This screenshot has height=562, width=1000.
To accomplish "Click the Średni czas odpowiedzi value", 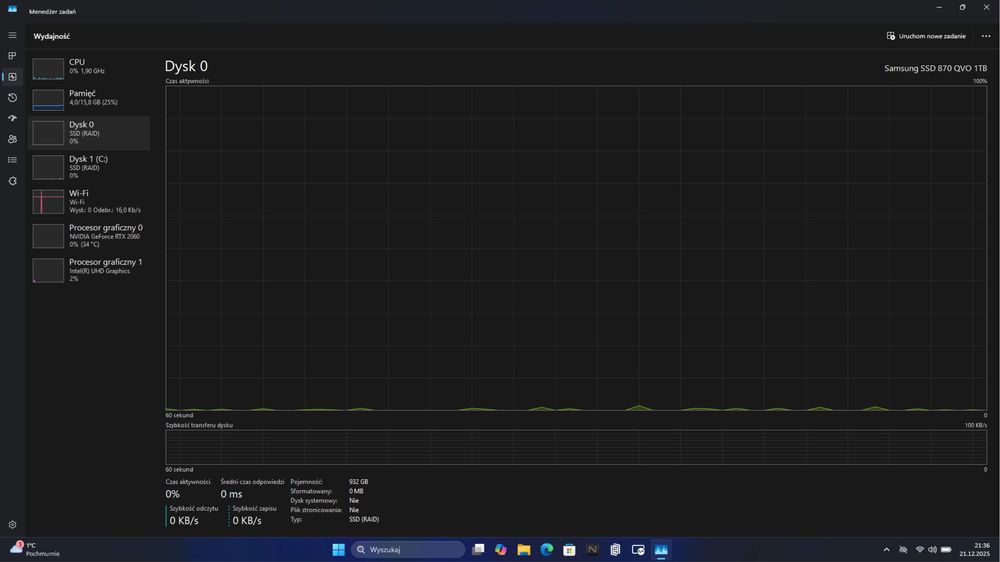I will [x=232, y=494].
